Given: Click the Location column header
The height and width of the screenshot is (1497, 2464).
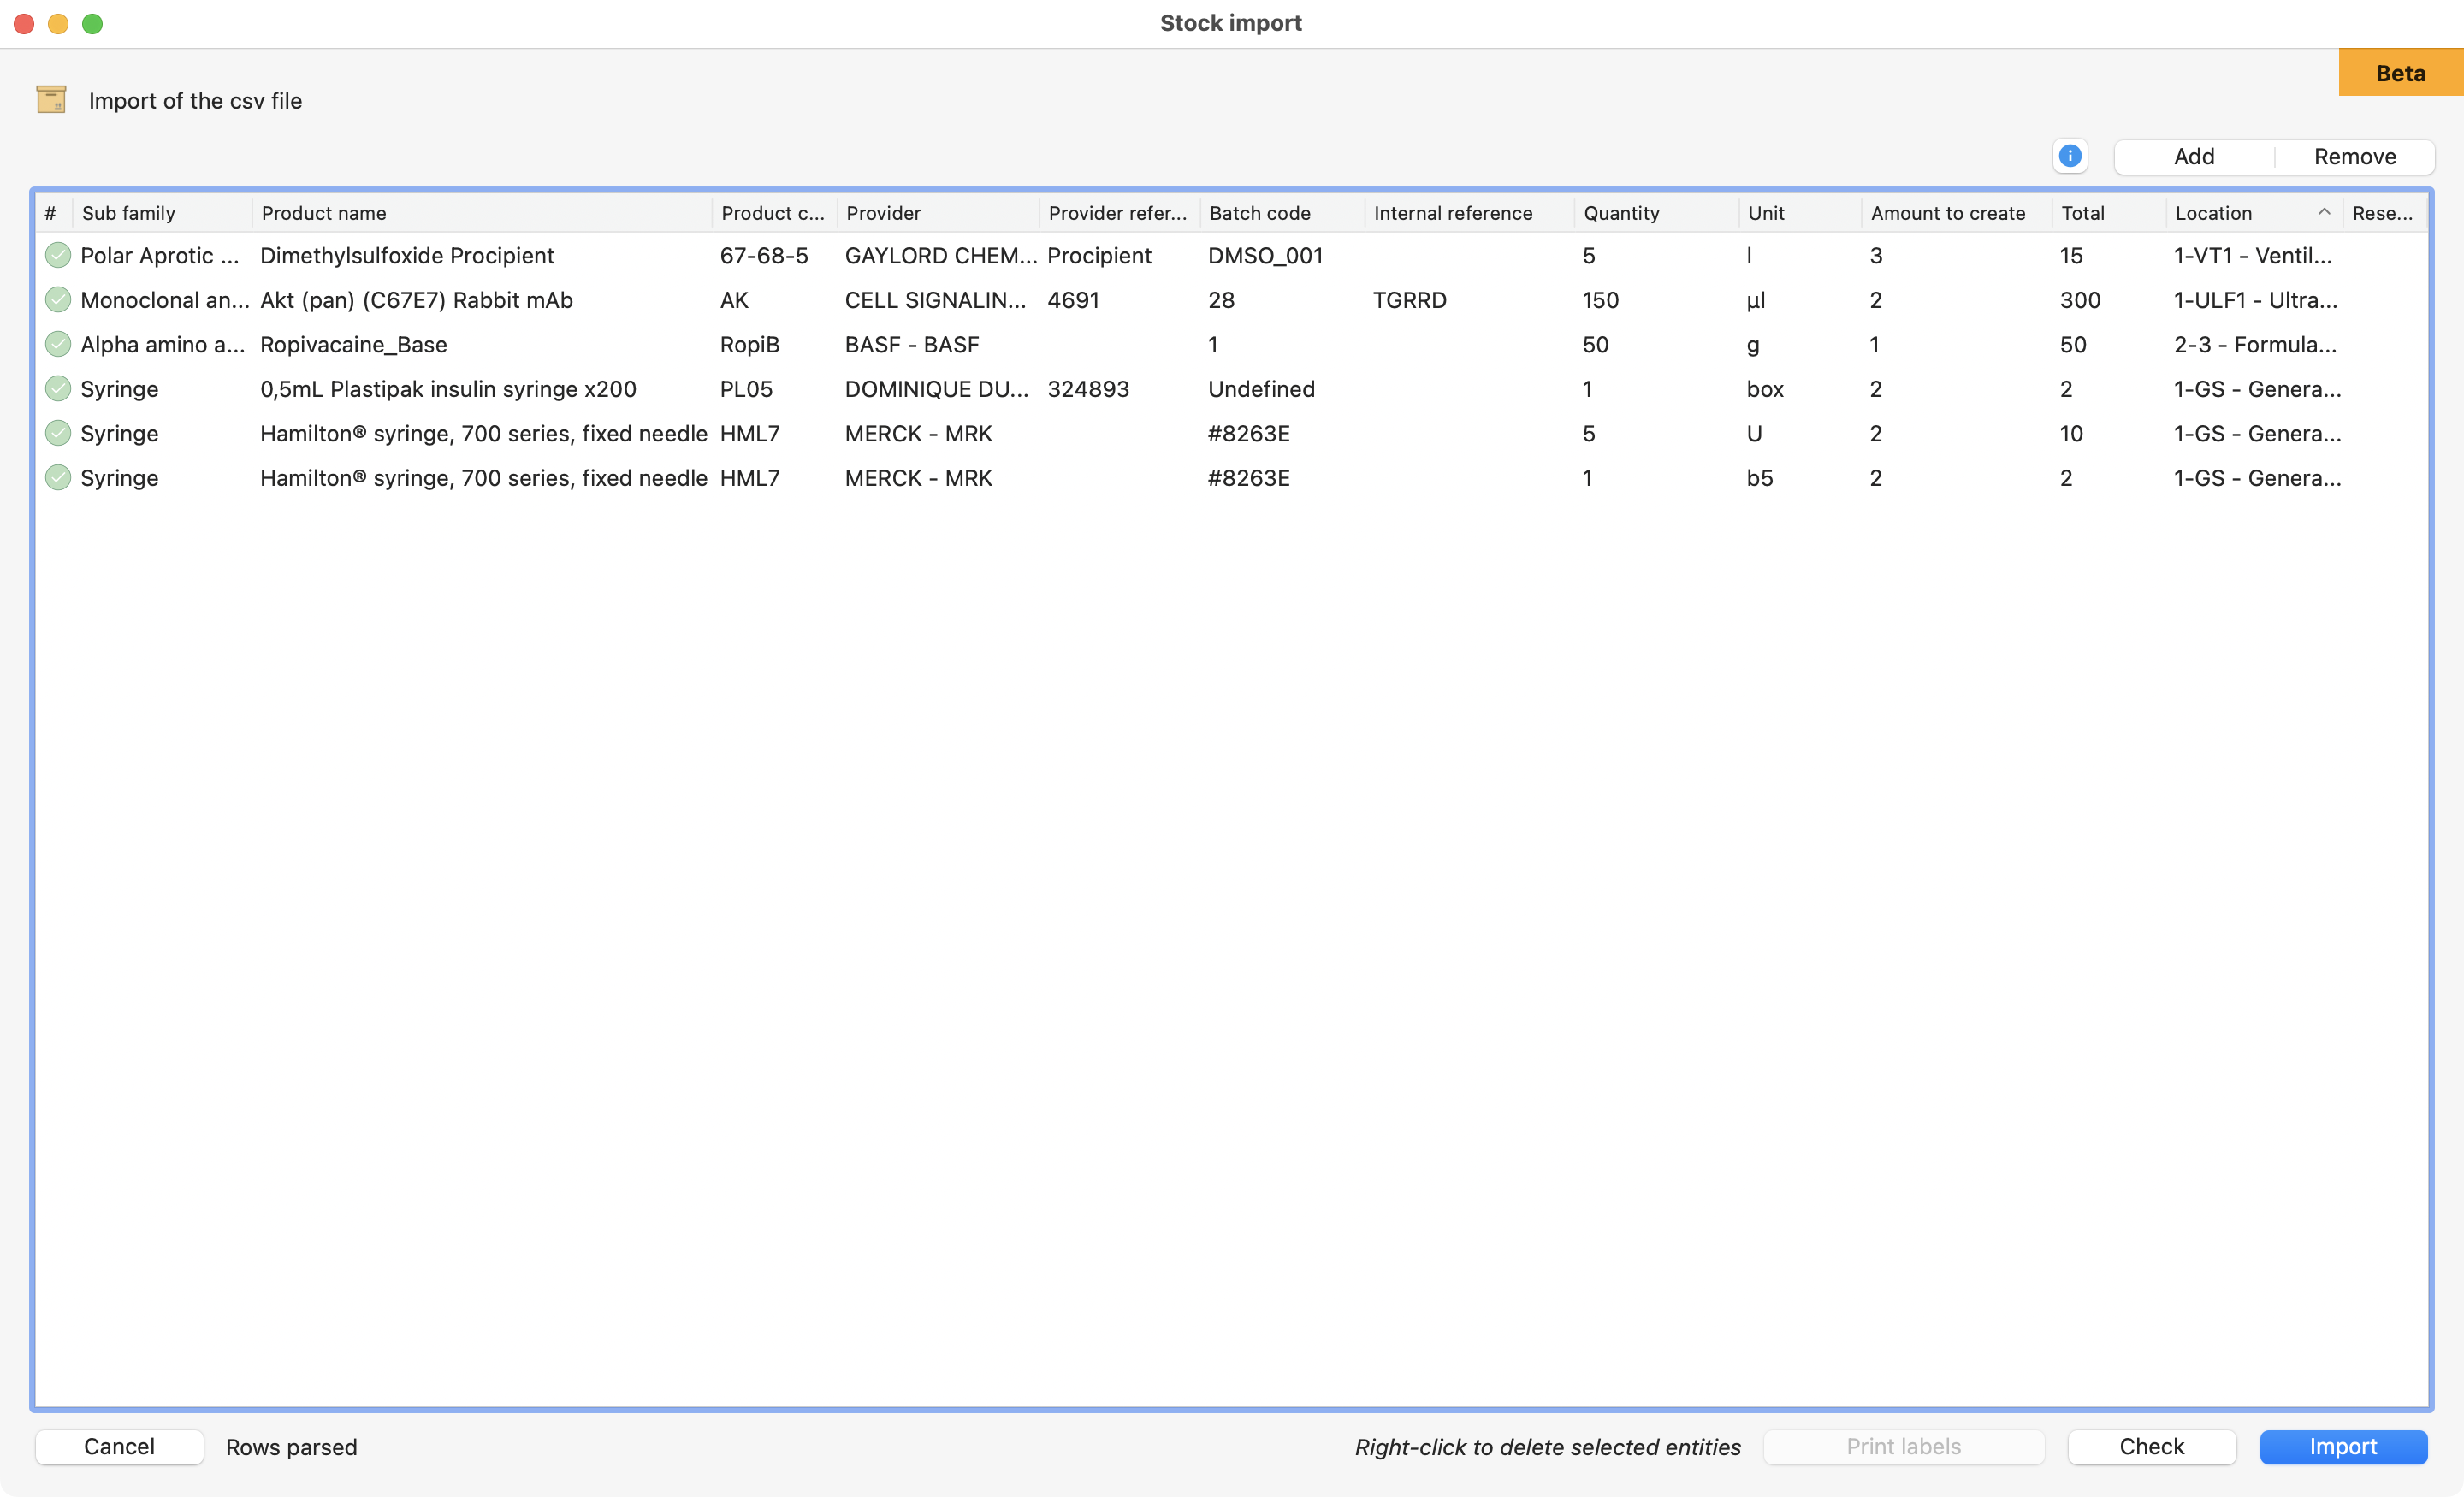Looking at the screenshot, I should click(x=2254, y=213).
